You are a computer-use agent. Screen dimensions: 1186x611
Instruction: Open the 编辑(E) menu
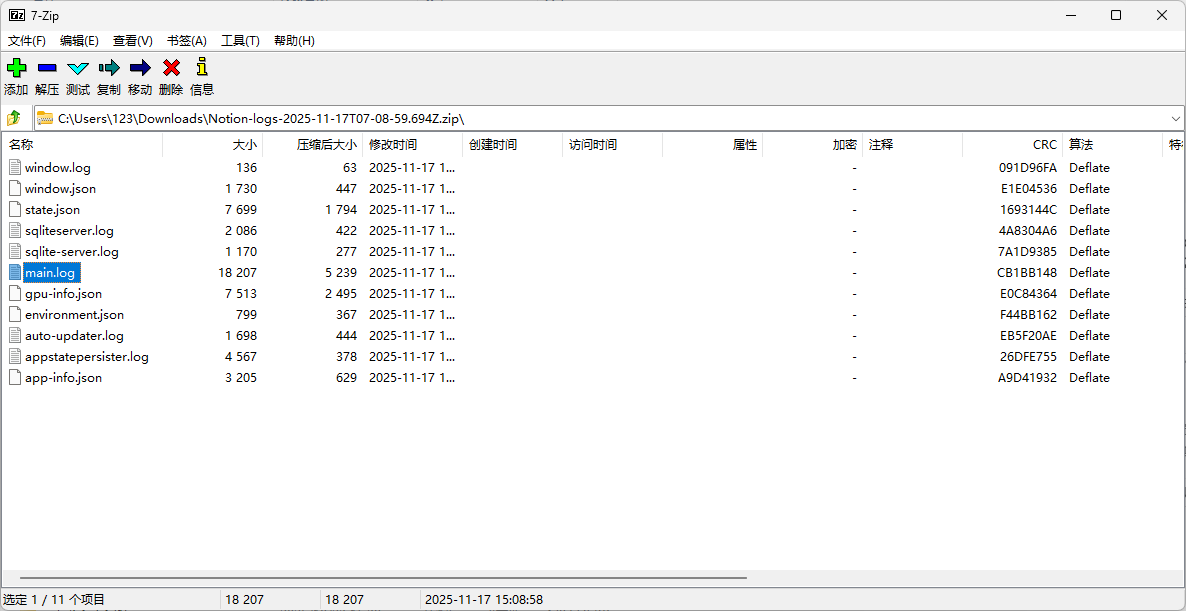pos(79,41)
